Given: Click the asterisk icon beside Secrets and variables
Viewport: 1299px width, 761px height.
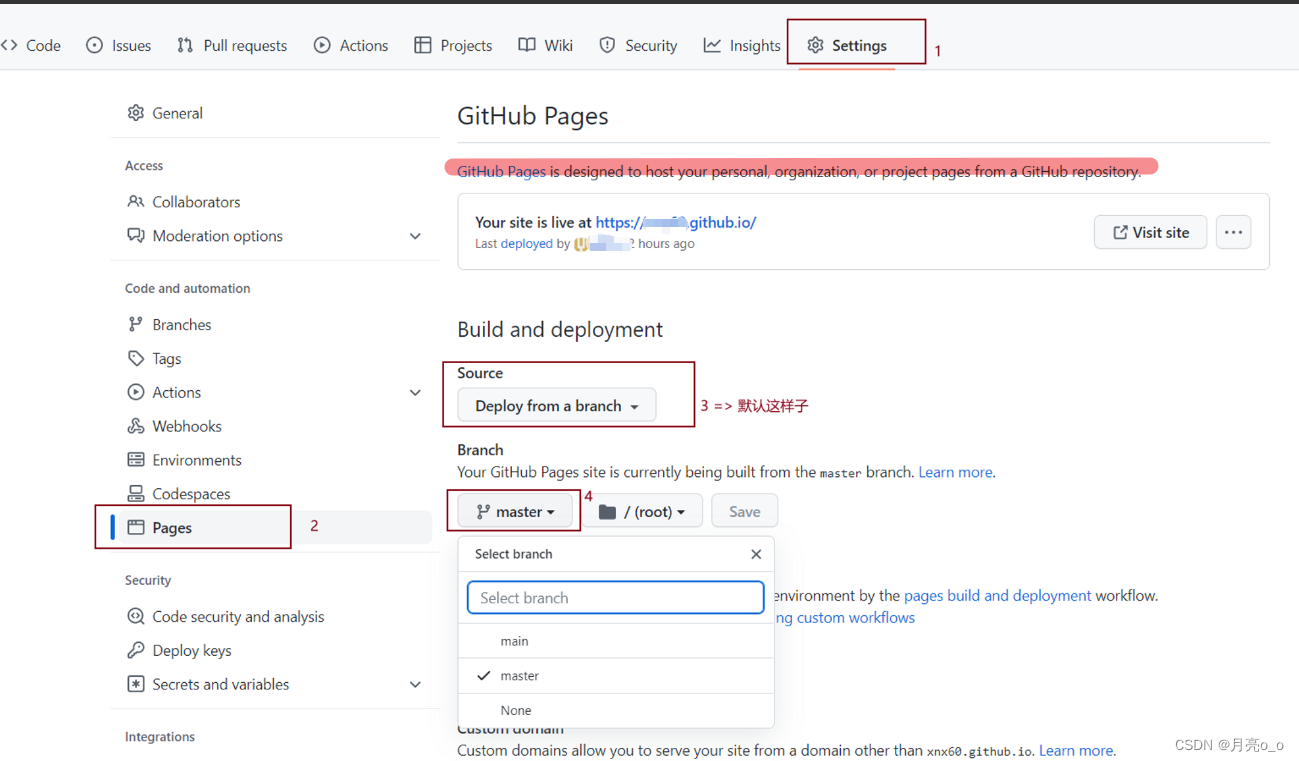Looking at the screenshot, I should (136, 684).
